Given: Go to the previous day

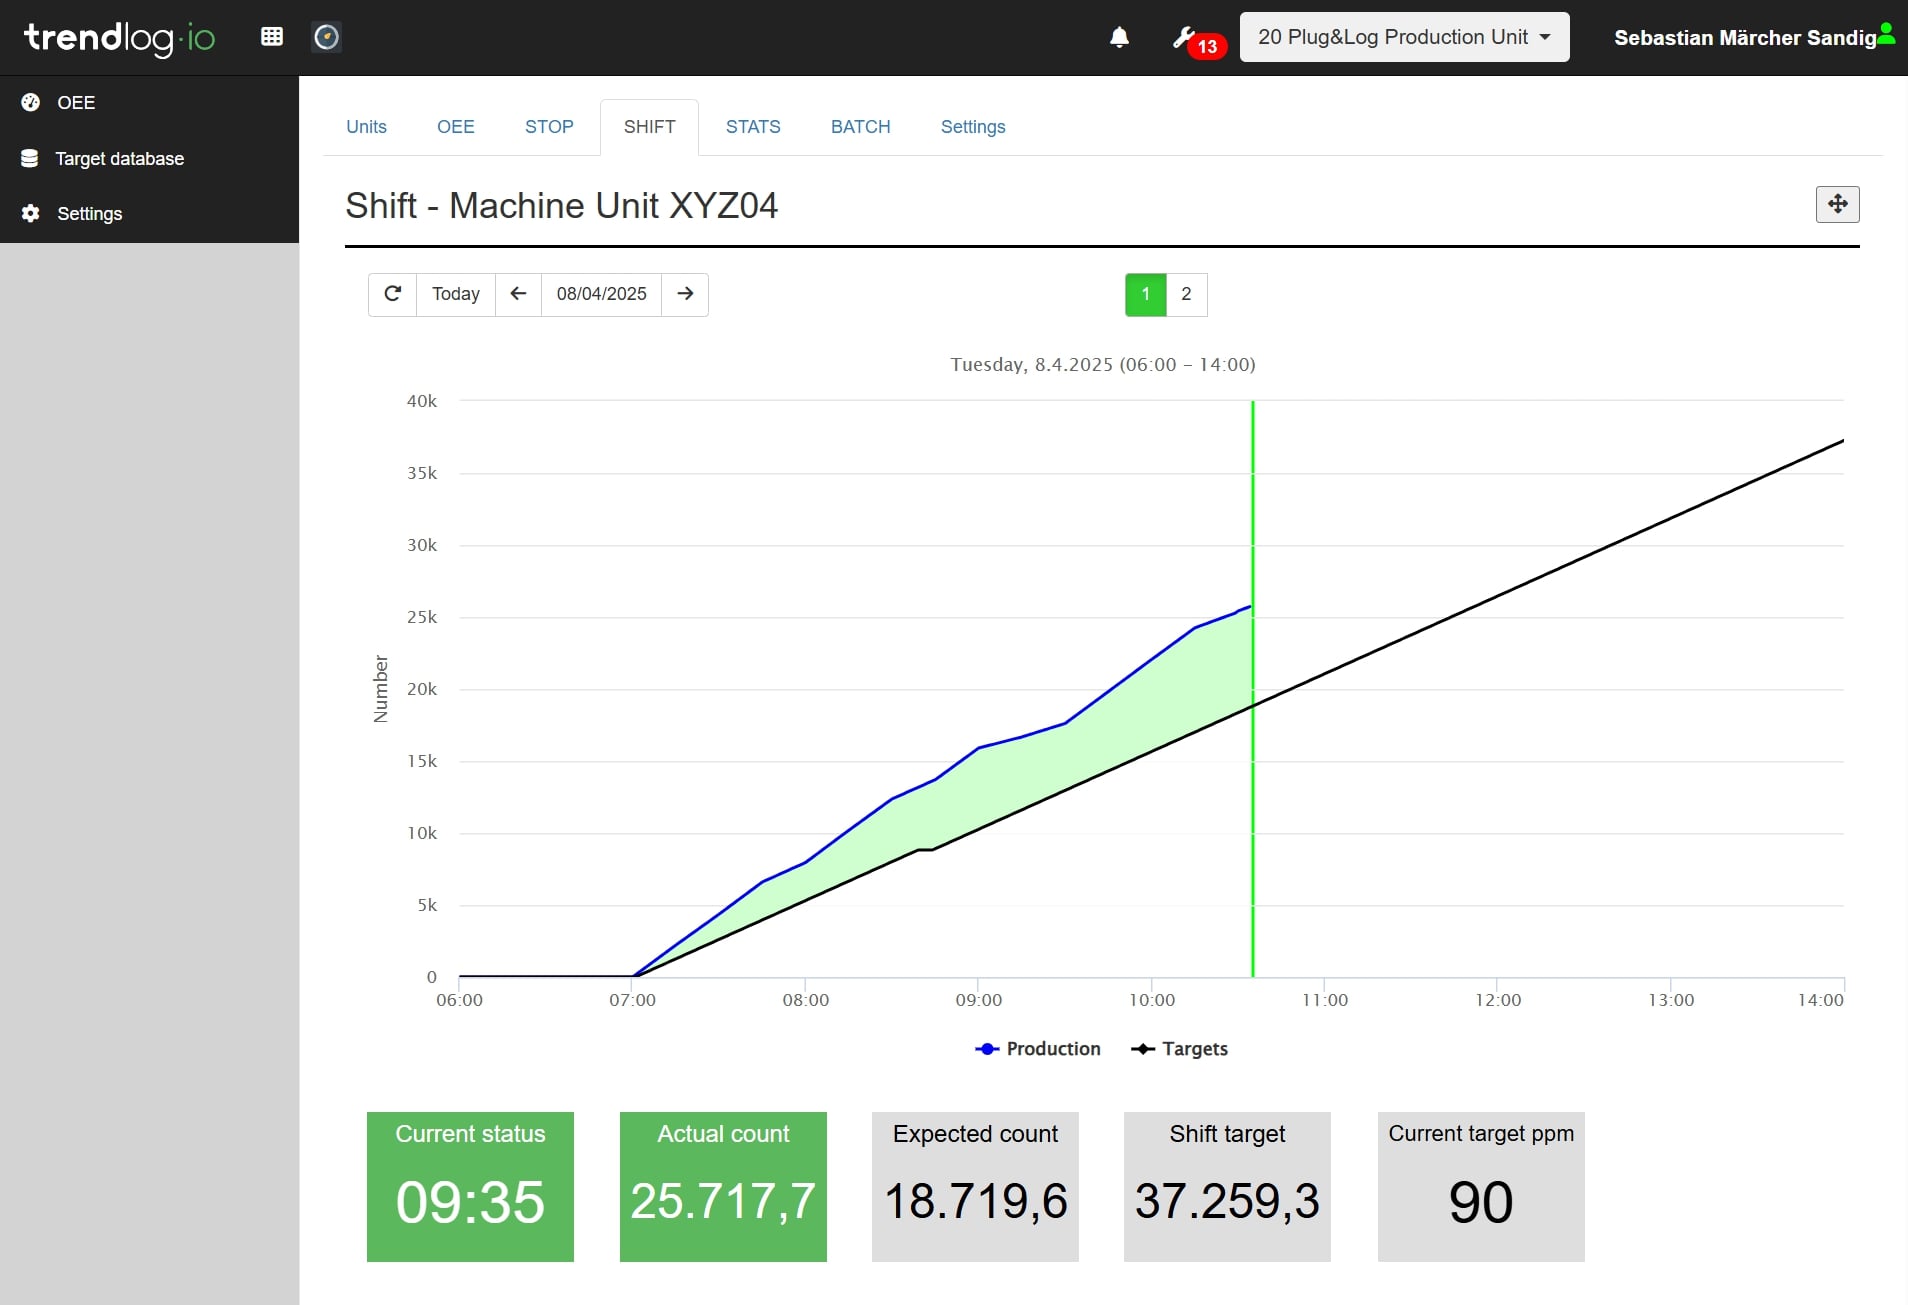Looking at the screenshot, I should click(x=518, y=294).
